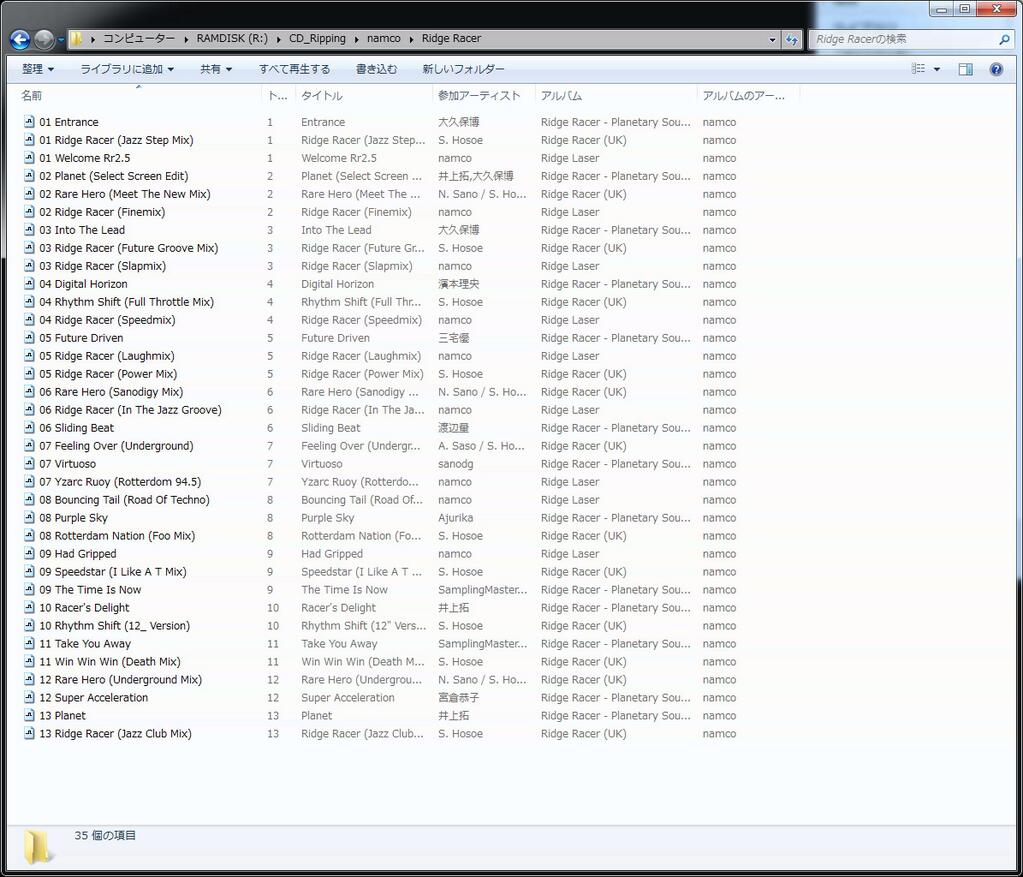Click namco breadcrumb segment
Viewport: 1023px width, 877px height.
tap(384, 38)
